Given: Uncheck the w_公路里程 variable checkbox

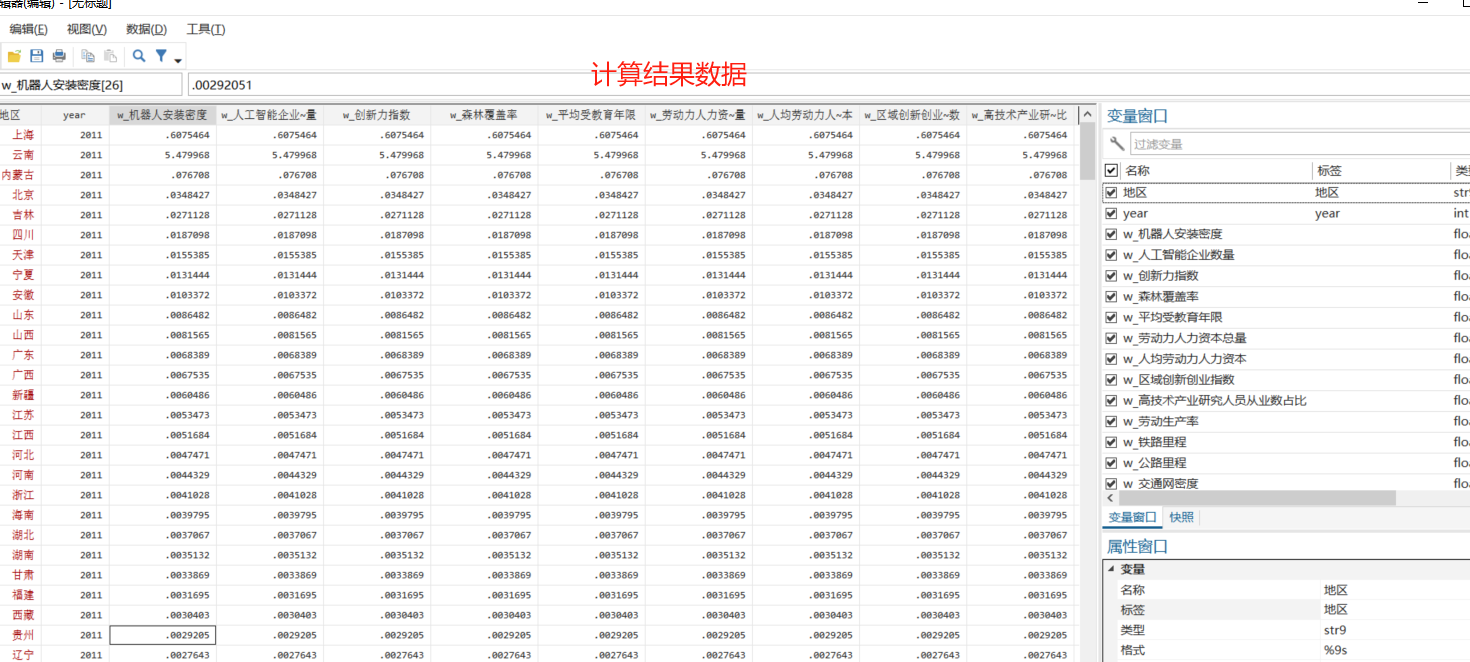Looking at the screenshot, I should pos(1111,463).
